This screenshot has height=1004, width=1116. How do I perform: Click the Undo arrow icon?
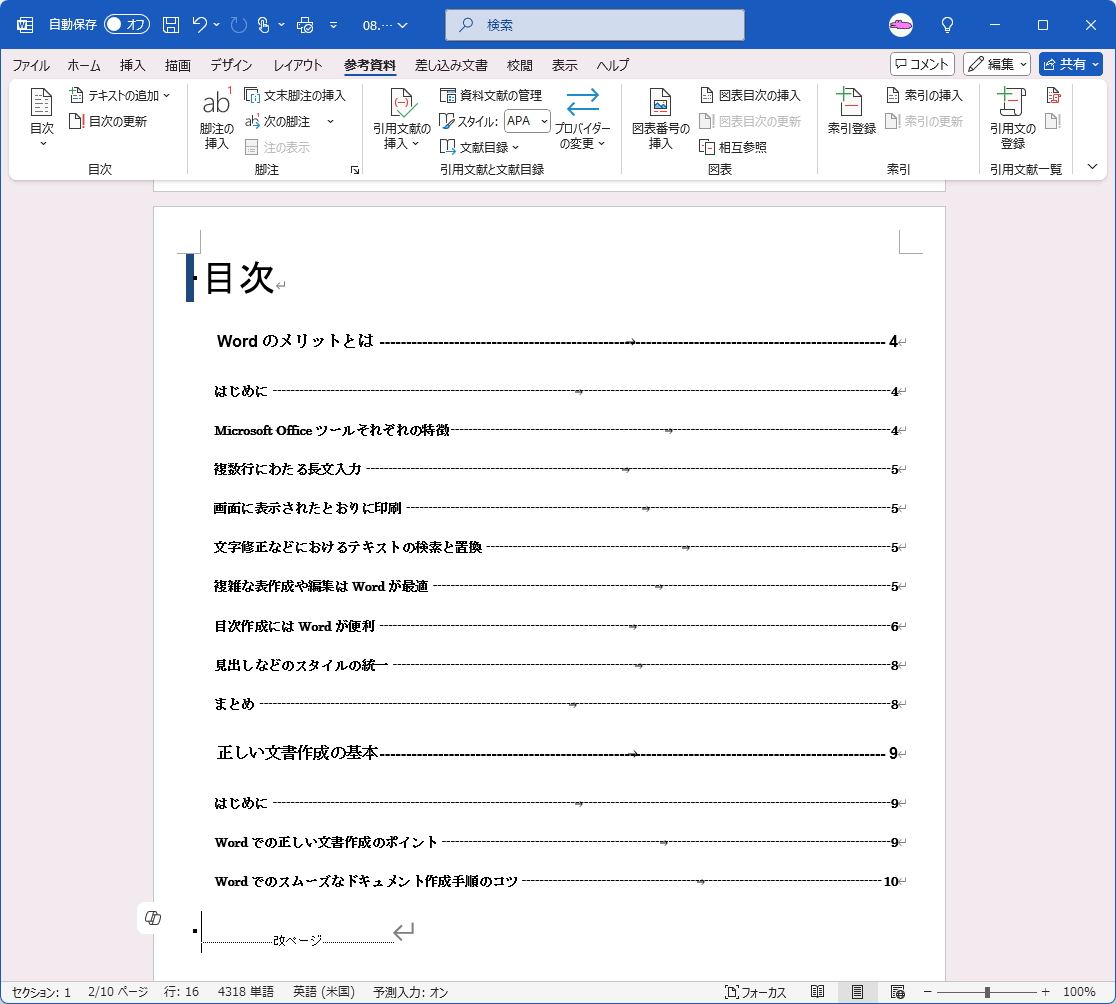pyautogui.click(x=199, y=25)
